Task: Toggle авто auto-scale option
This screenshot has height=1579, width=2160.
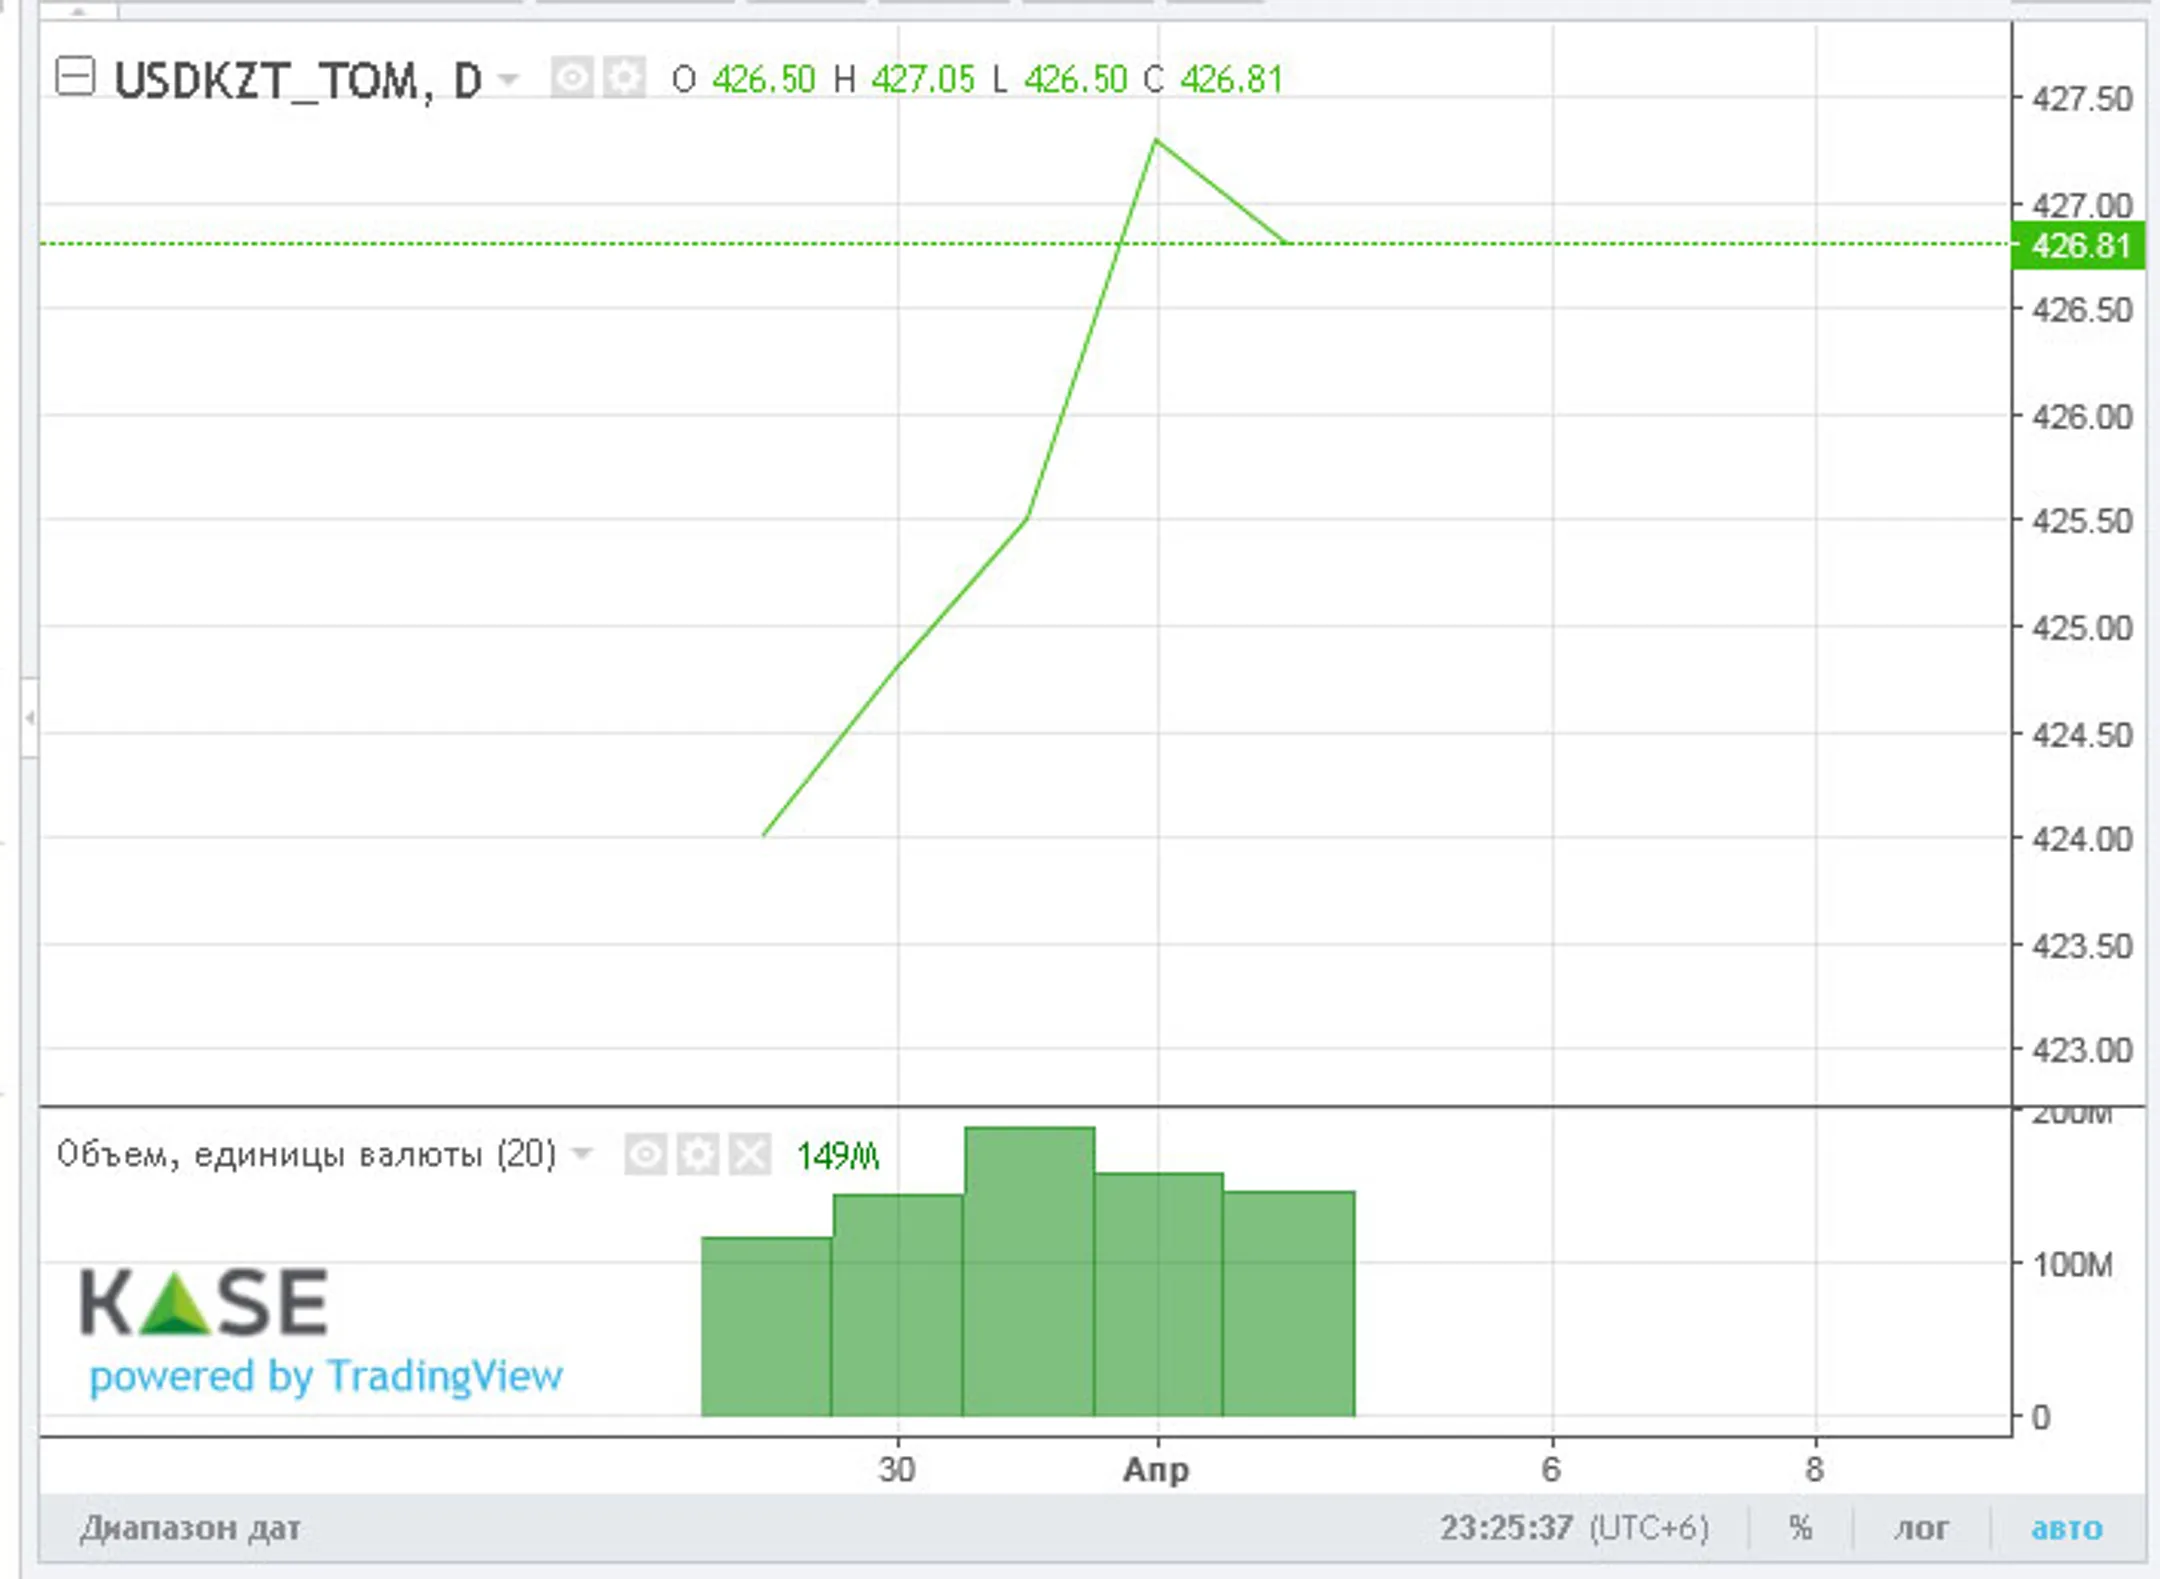Action: [2066, 1529]
